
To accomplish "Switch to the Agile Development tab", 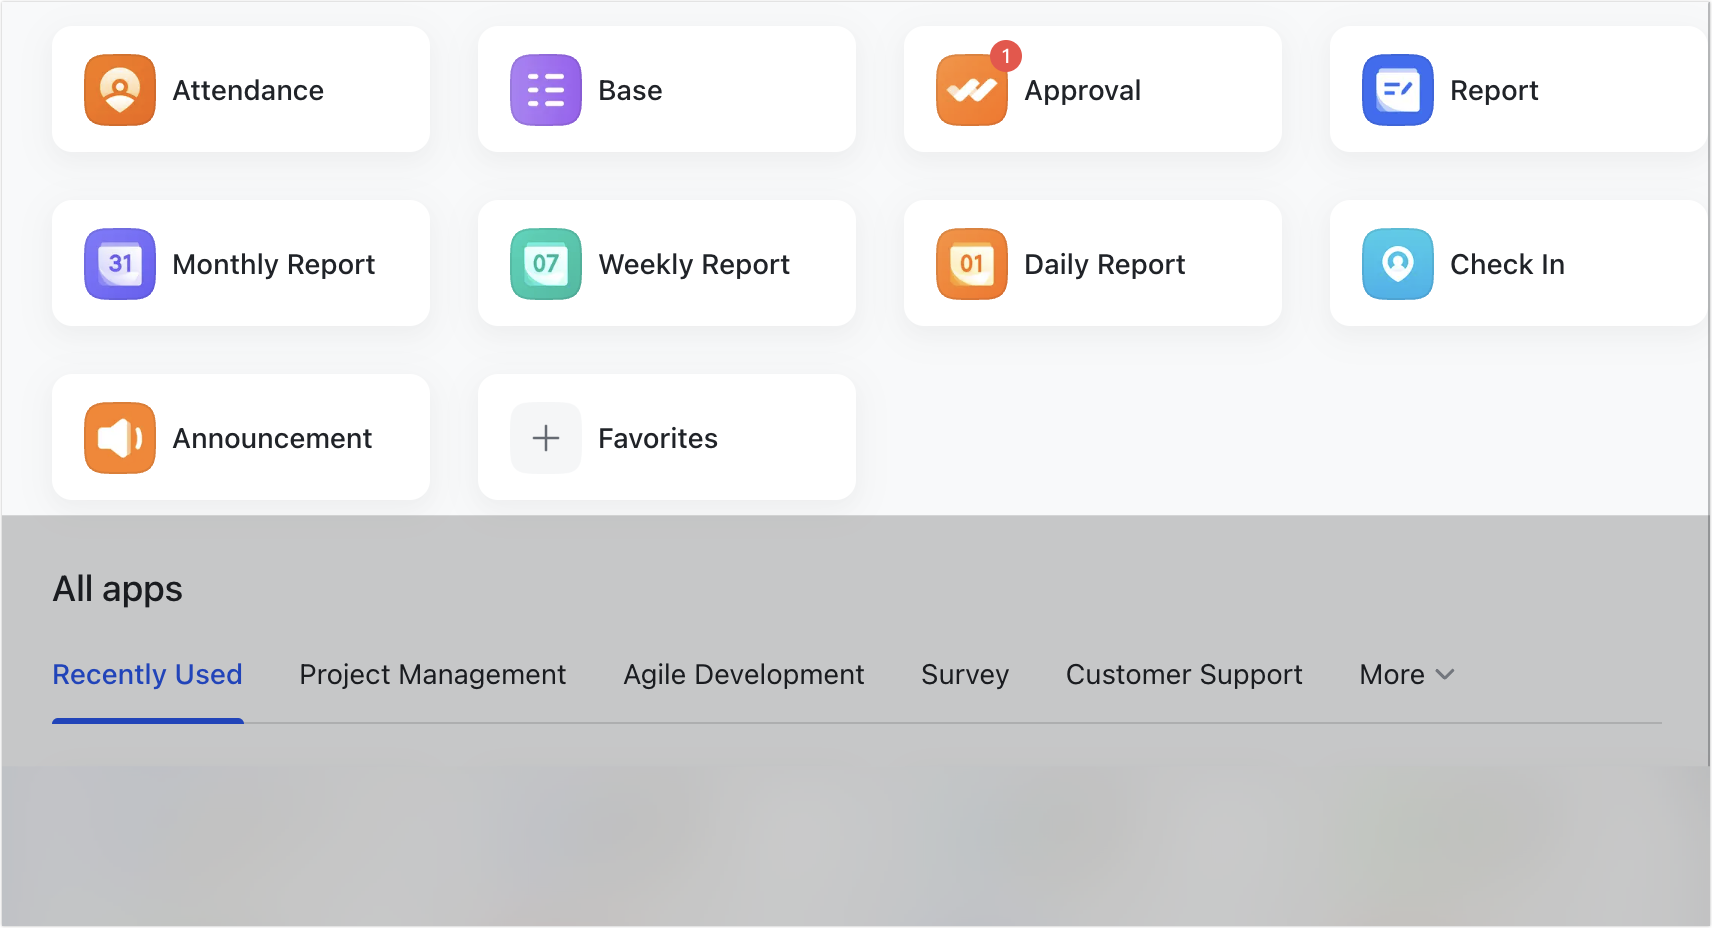I will [744, 674].
